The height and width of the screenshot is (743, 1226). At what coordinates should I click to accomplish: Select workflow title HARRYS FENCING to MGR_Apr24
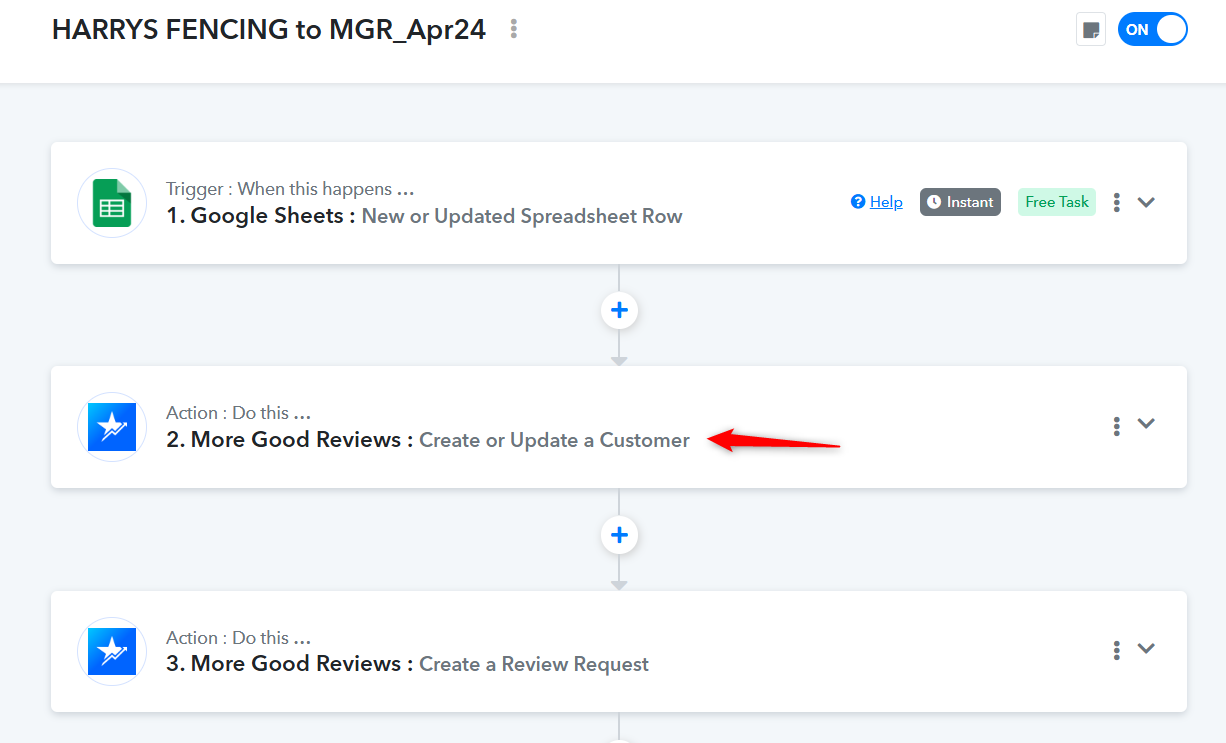click(x=269, y=30)
